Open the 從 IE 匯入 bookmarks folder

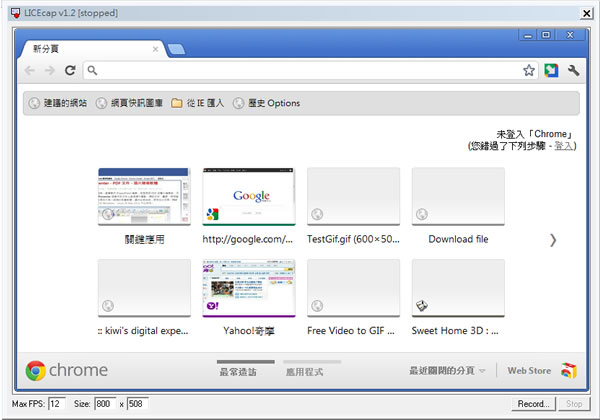tap(197, 103)
